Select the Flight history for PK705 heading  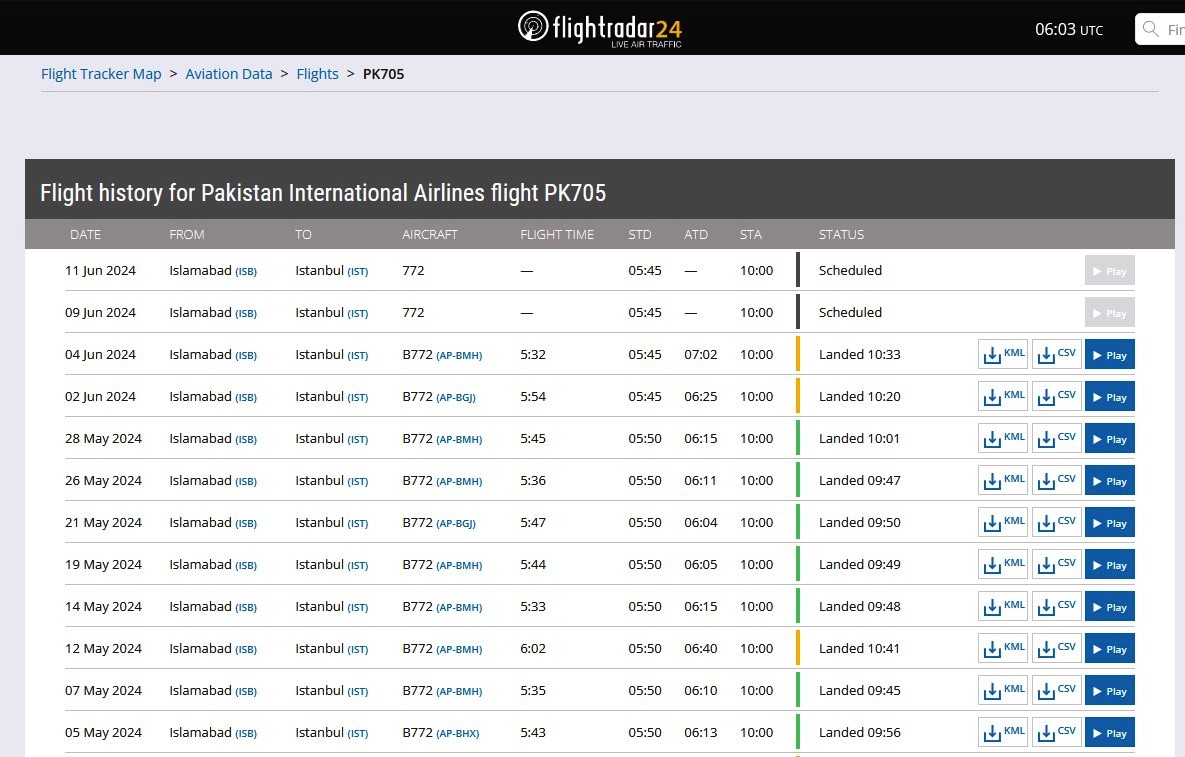pyautogui.click(x=323, y=193)
